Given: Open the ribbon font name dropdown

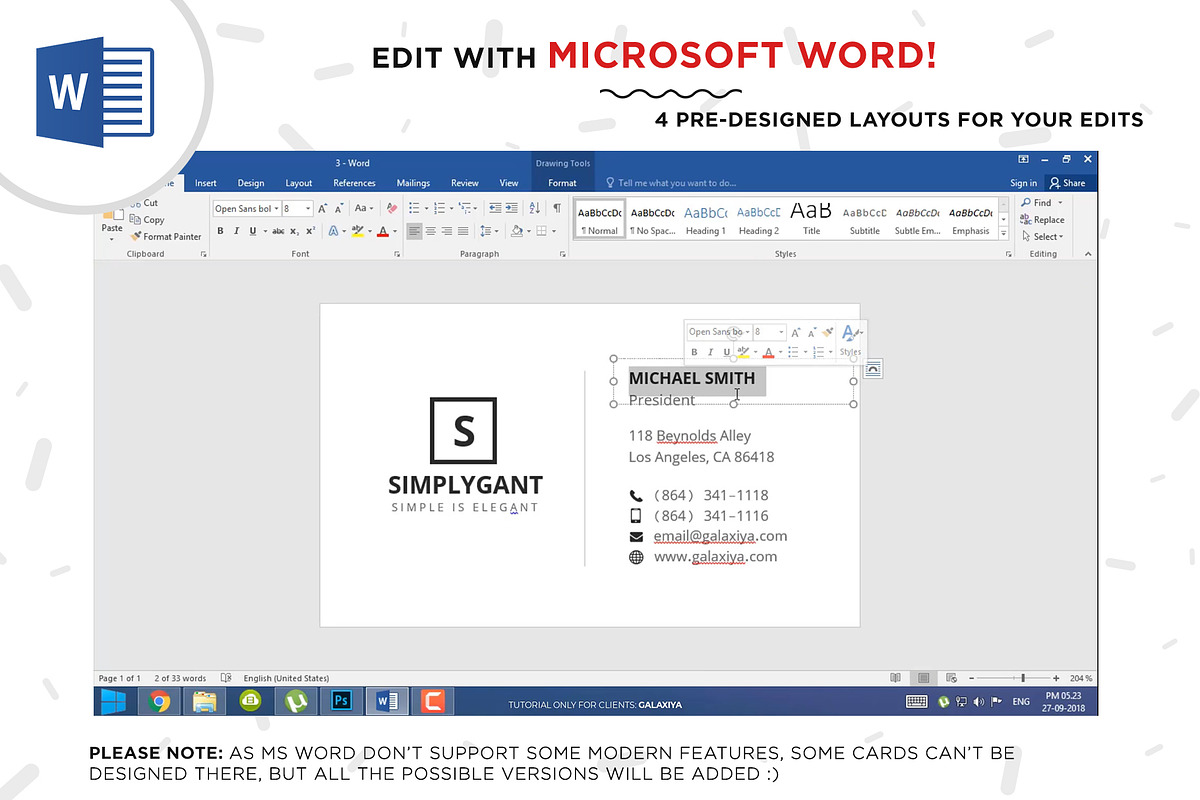Looking at the screenshot, I should [276, 209].
